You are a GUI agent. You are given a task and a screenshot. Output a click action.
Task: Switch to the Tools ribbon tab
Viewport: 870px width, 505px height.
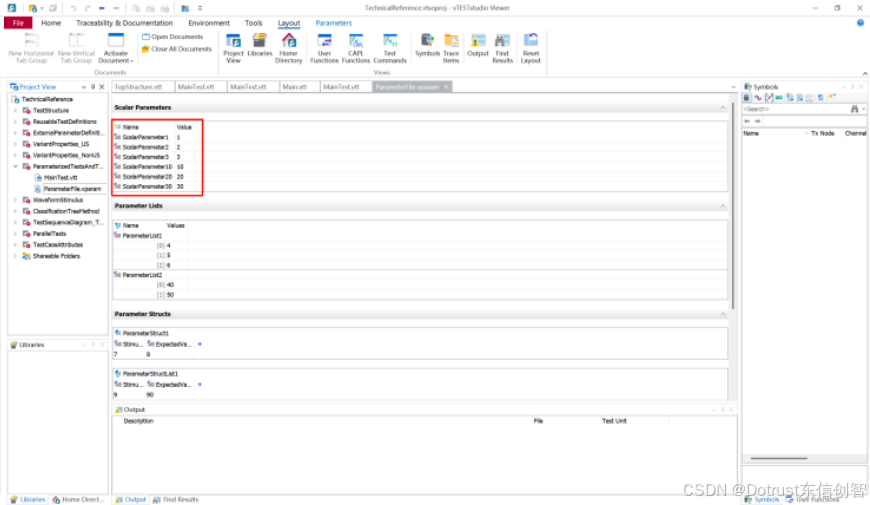[x=254, y=23]
